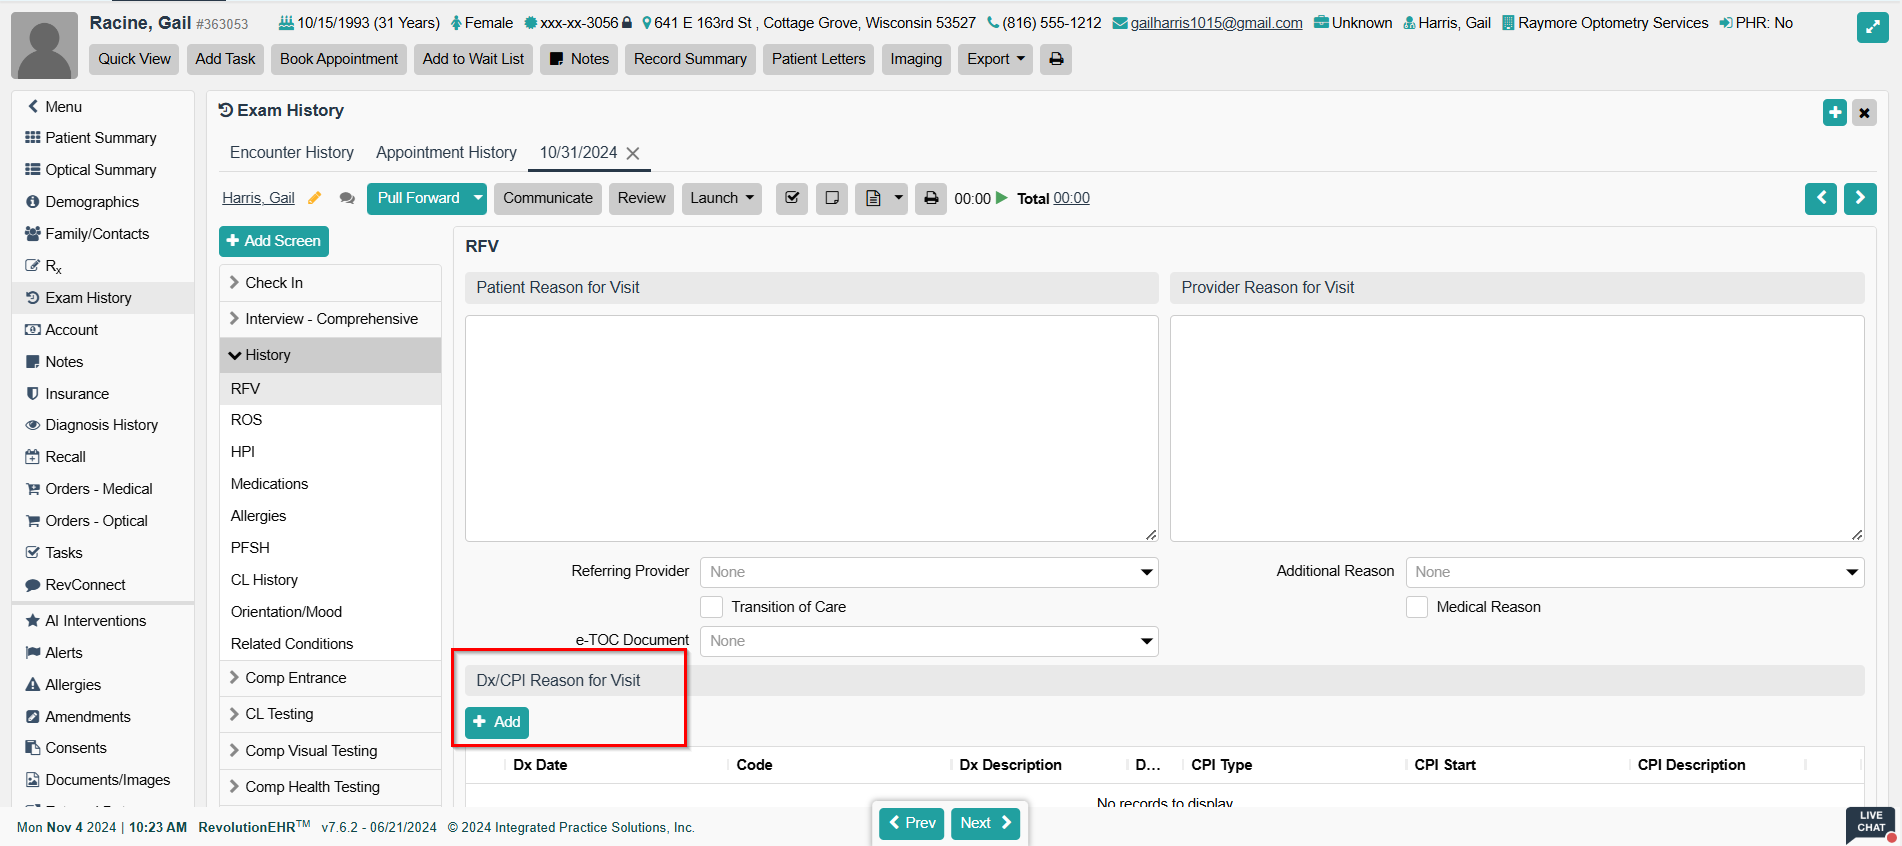Open Diagnosis History from the left menu

point(101,425)
